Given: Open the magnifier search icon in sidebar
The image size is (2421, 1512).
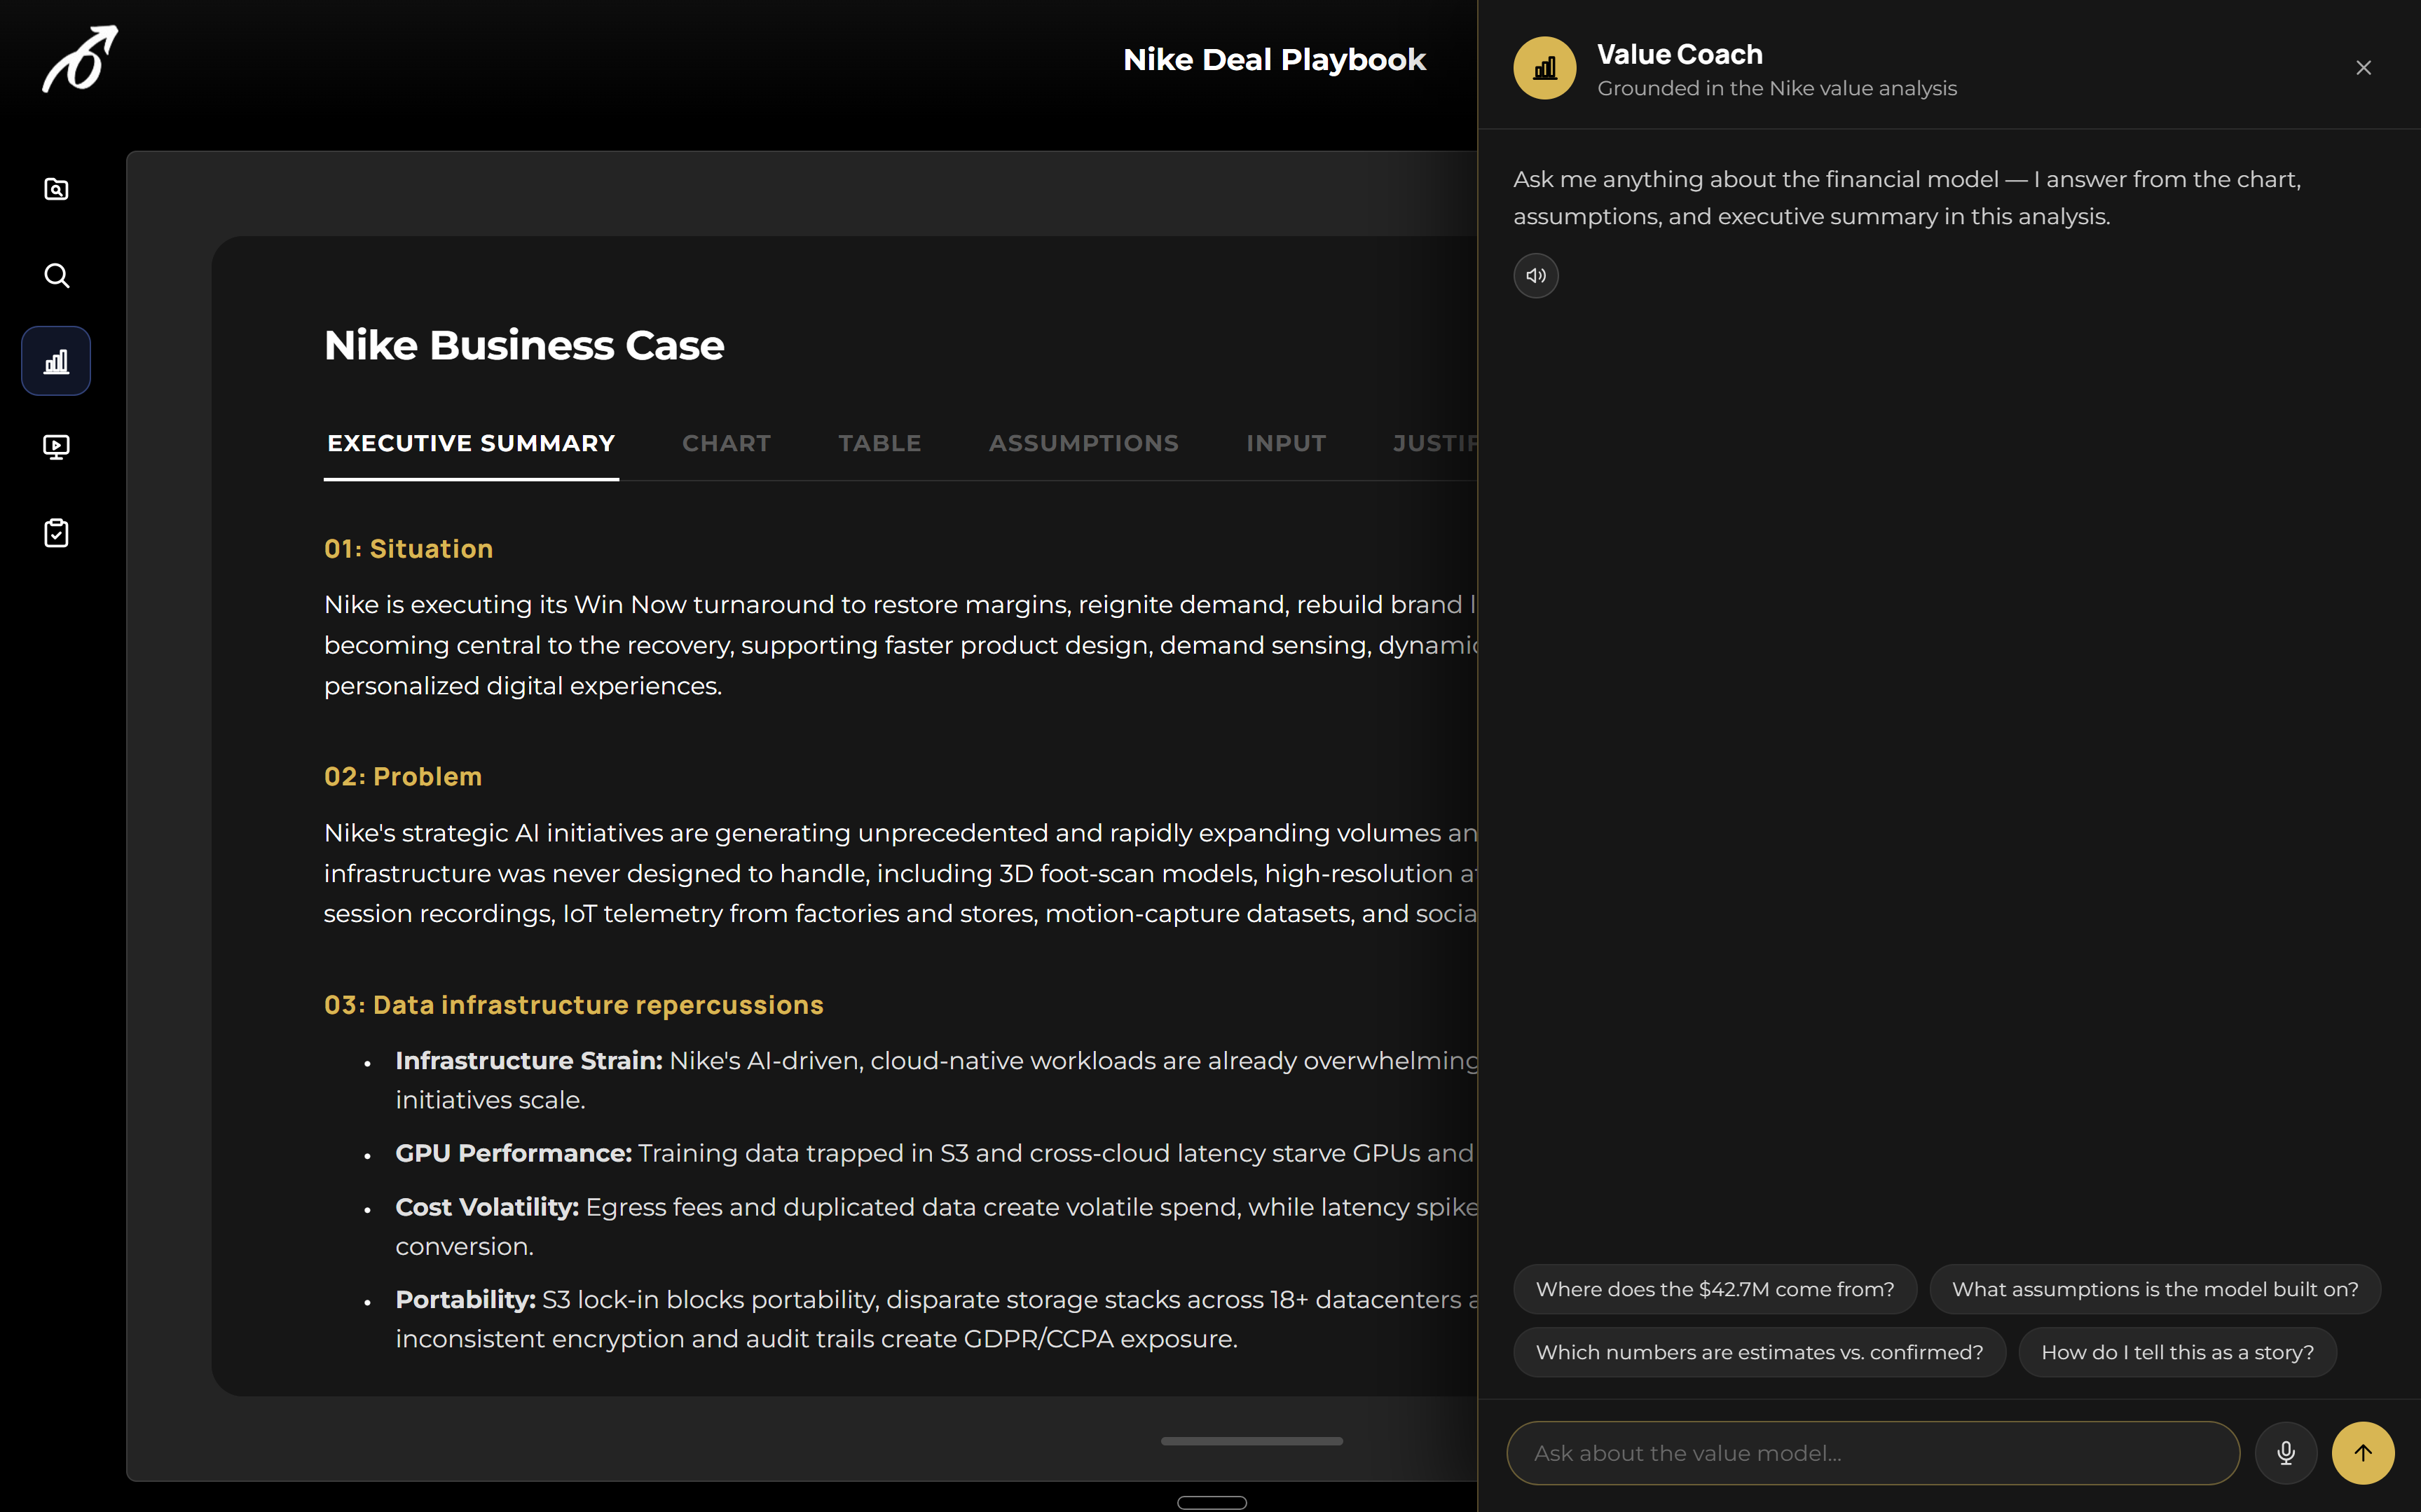Looking at the screenshot, I should [x=56, y=275].
